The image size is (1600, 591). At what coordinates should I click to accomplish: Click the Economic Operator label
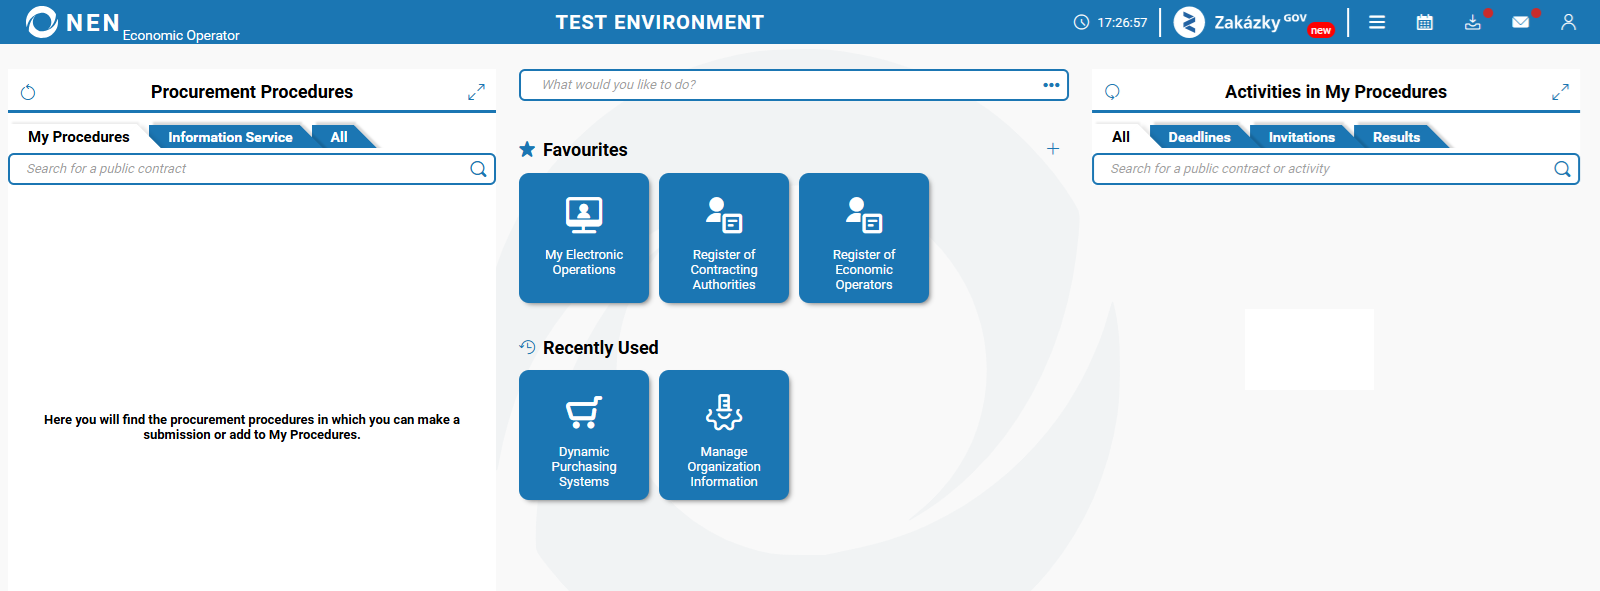pos(181,35)
